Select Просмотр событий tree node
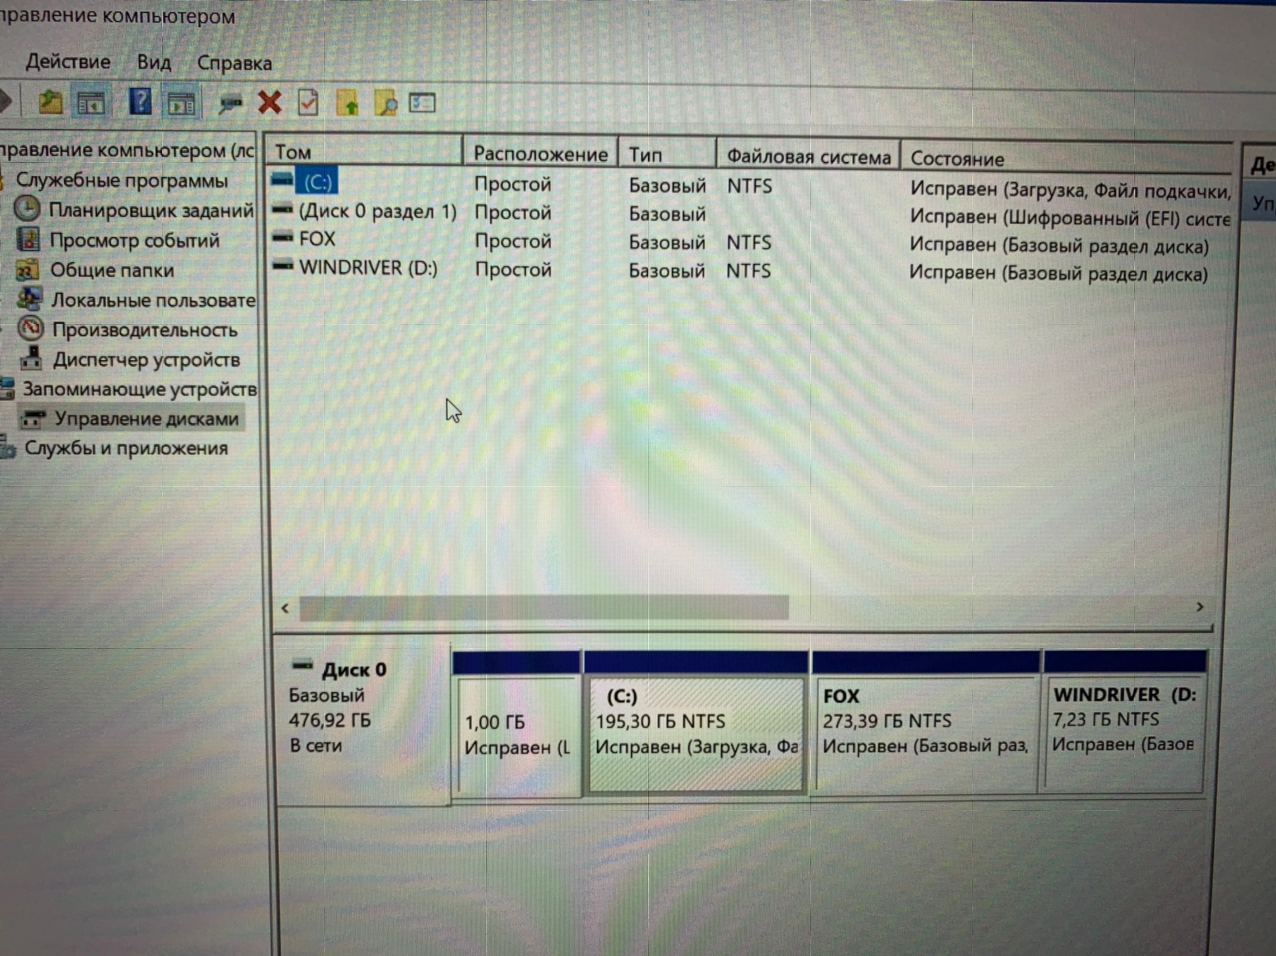Image resolution: width=1276 pixels, height=956 pixels. [x=135, y=240]
